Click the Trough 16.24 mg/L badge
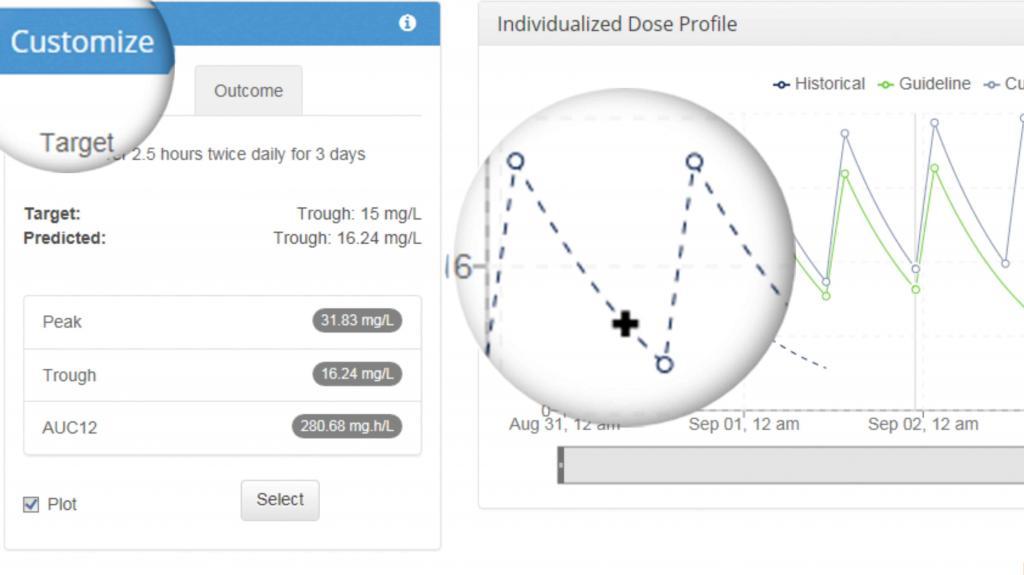1024x575 pixels. click(x=357, y=374)
